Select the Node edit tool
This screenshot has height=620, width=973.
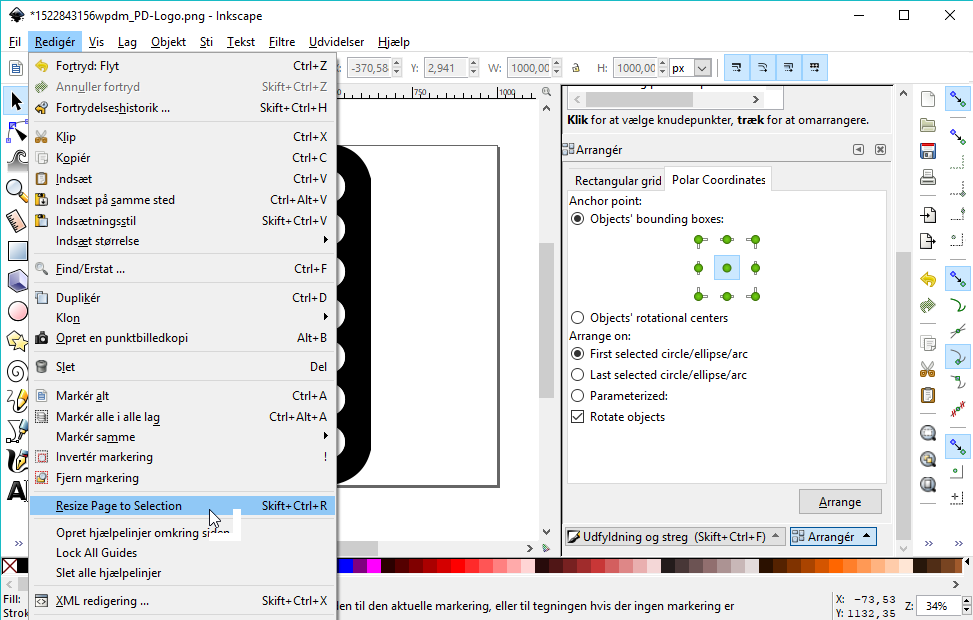tap(16, 131)
